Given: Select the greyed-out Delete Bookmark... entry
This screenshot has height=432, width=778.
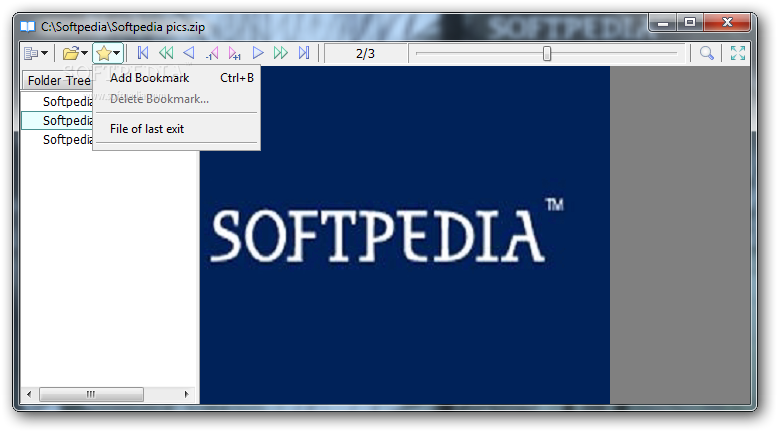Looking at the screenshot, I should pyautogui.click(x=177, y=99).
